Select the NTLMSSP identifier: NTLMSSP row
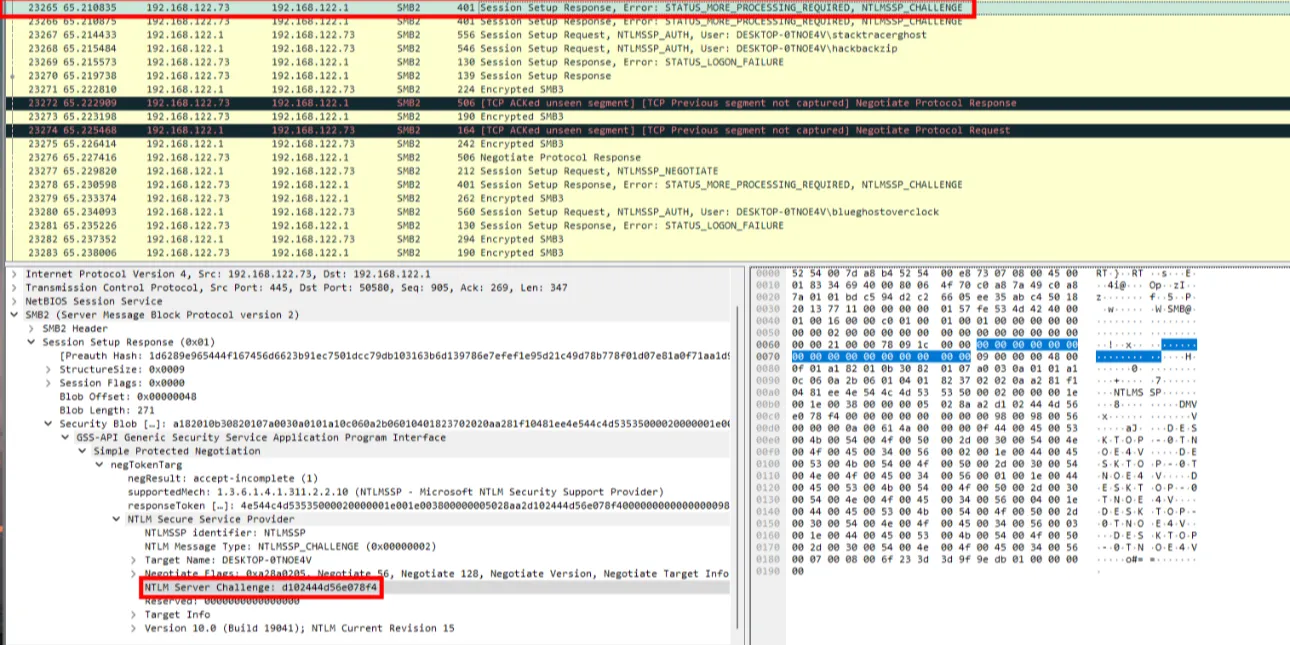The image size is (1290, 645). (368, 533)
